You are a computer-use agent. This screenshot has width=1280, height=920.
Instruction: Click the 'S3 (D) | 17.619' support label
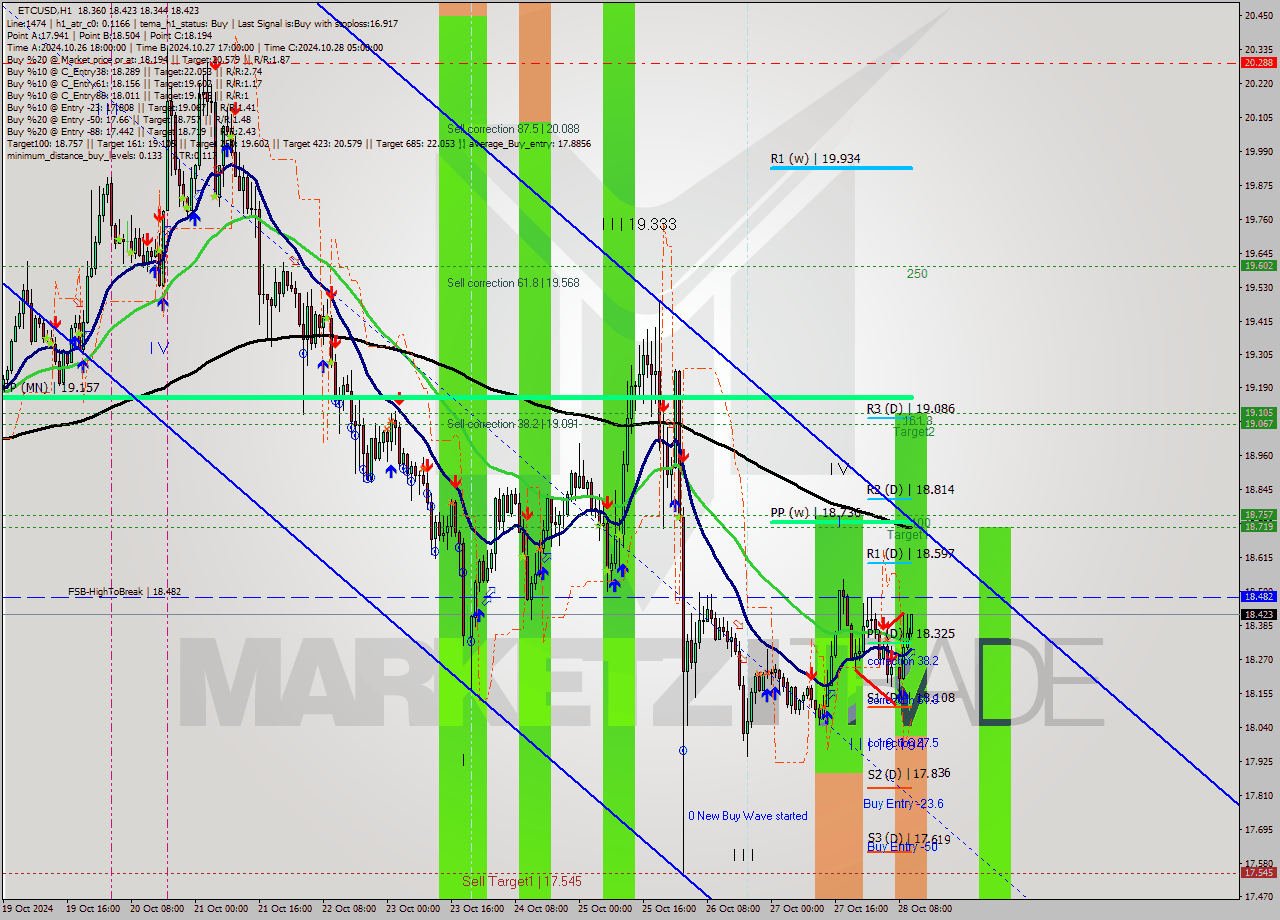pos(908,839)
